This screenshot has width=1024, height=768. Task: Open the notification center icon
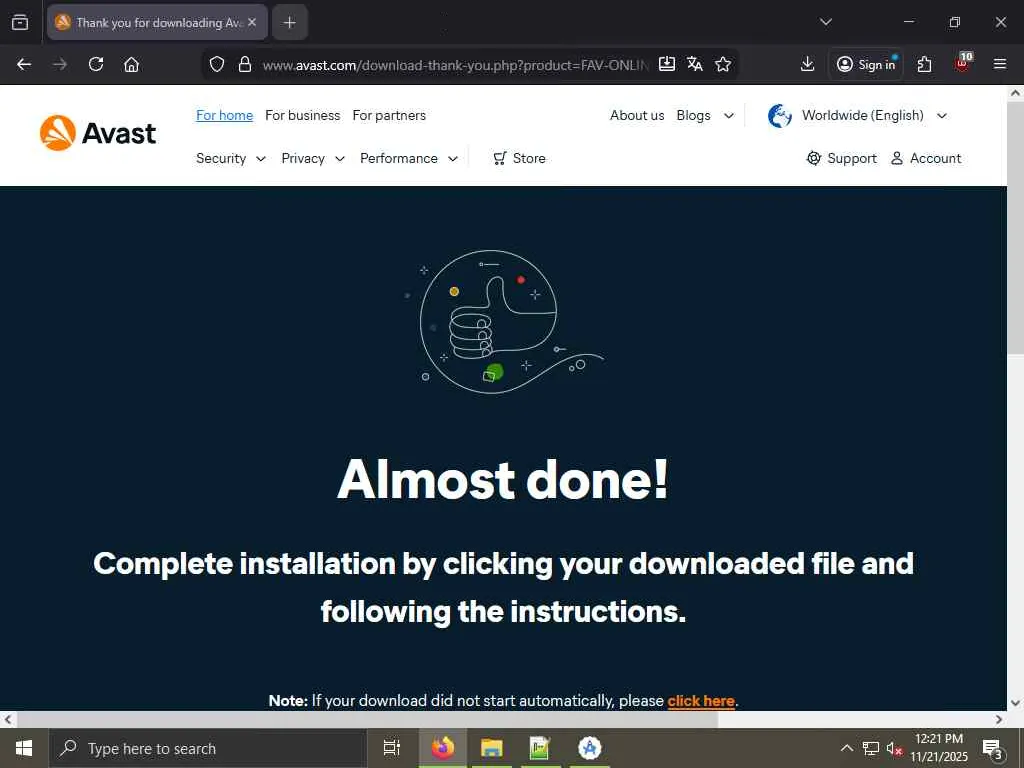(993, 748)
